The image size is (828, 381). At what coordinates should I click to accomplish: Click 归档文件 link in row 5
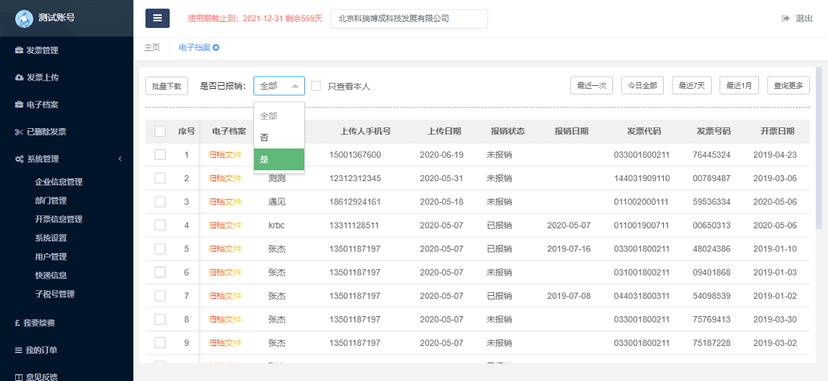tap(225, 249)
